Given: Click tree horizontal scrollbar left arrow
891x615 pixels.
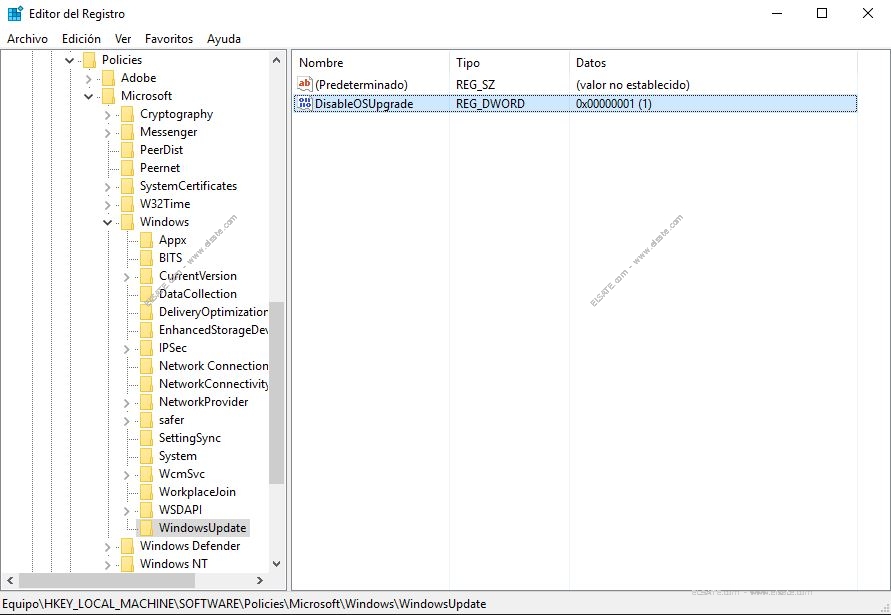Looking at the screenshot, I should point(10,581).
